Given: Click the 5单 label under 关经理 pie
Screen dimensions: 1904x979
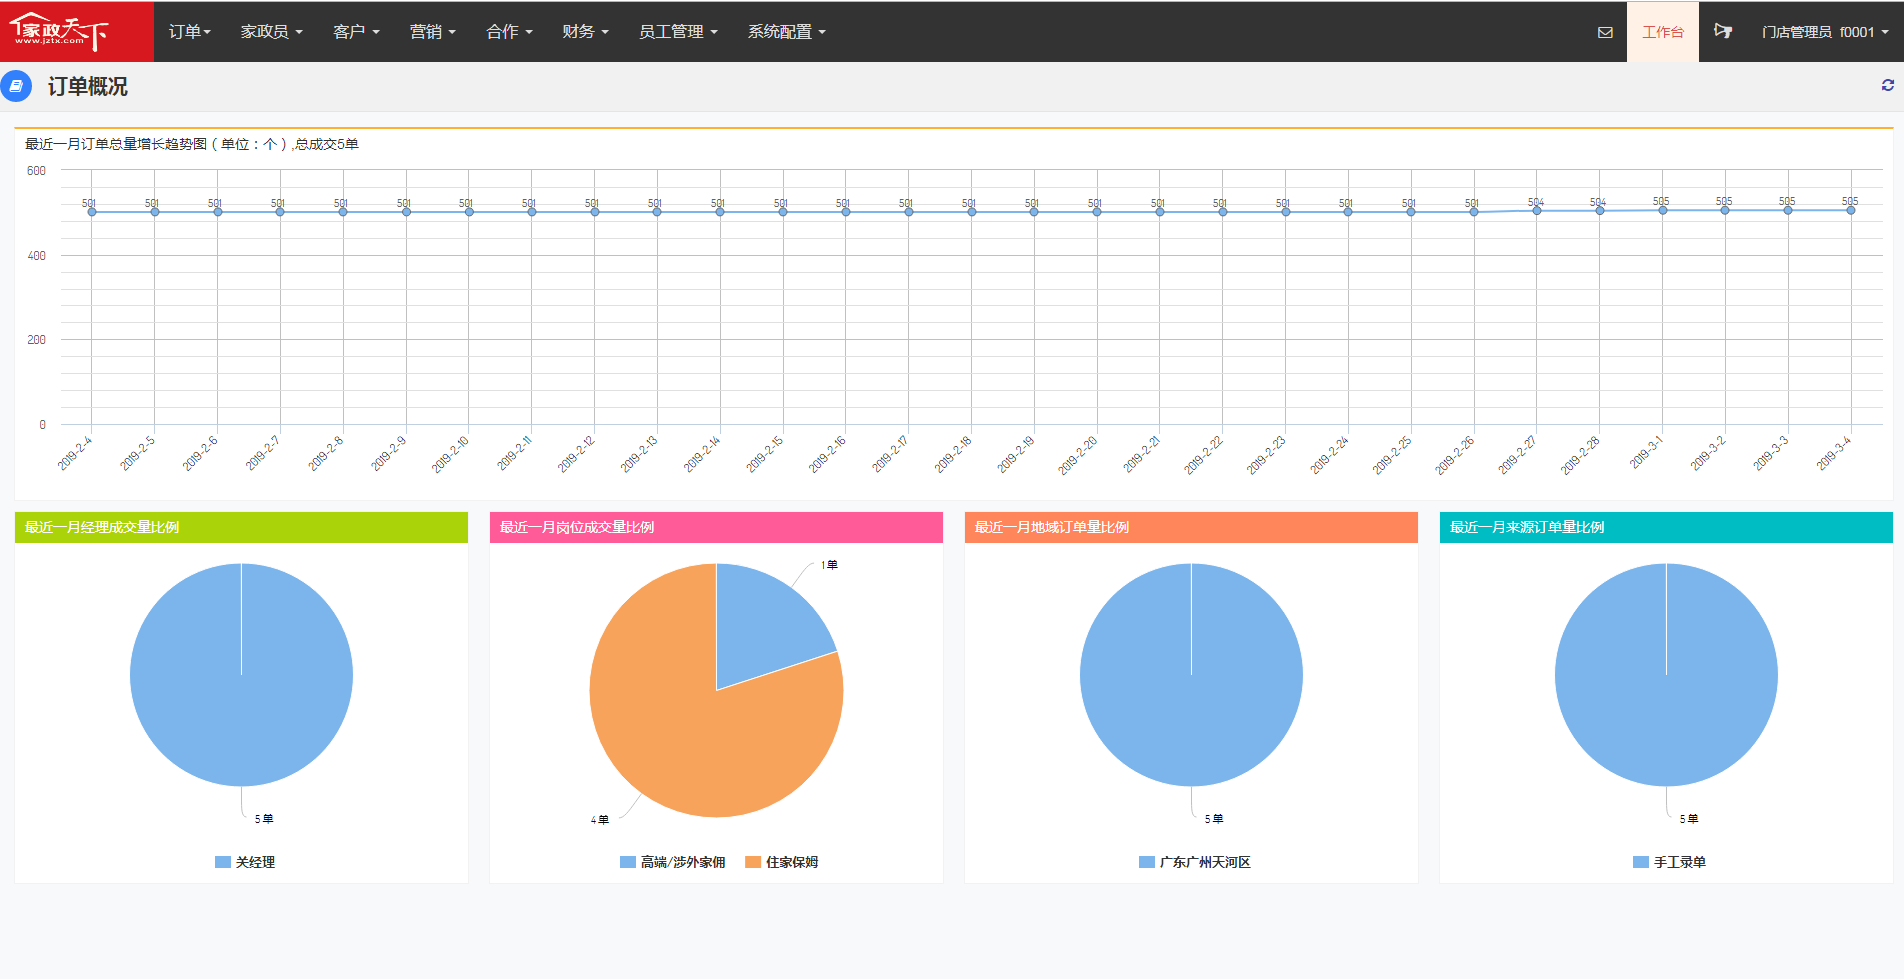Looking at the screenshot, I should pyautogui.click(x=264, y=819).
